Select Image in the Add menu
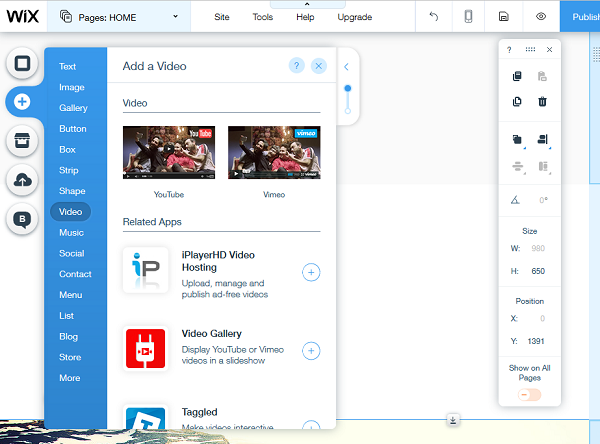Screen dimensions: 600x444 click(x=72, y=87)
